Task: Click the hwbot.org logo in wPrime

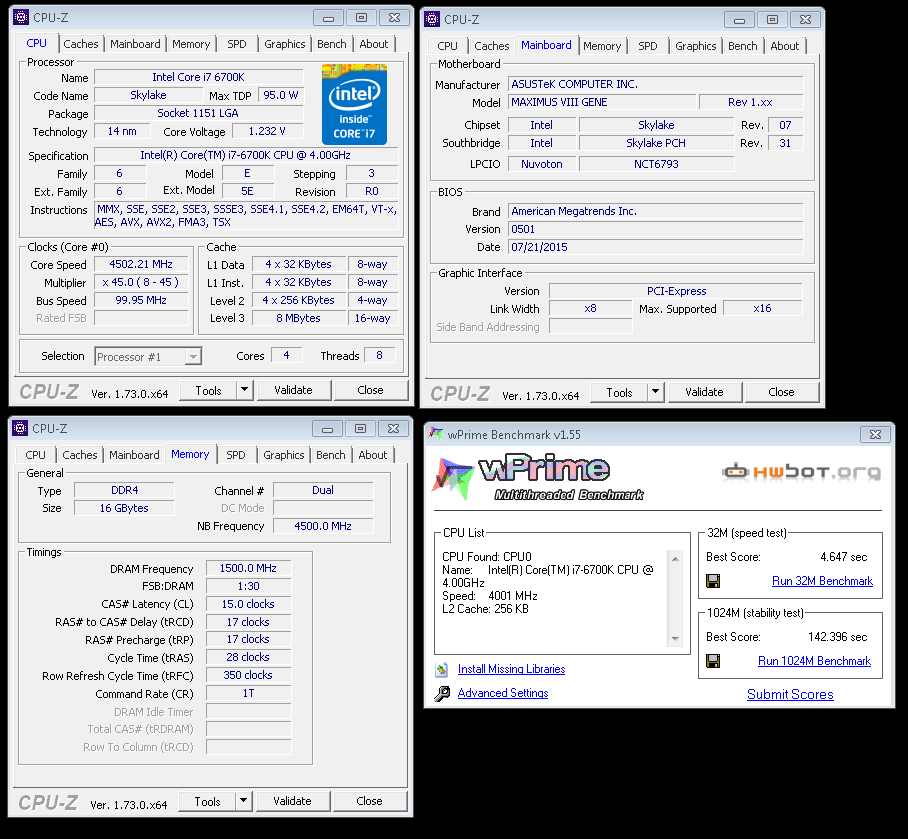Action: (801, 472)
